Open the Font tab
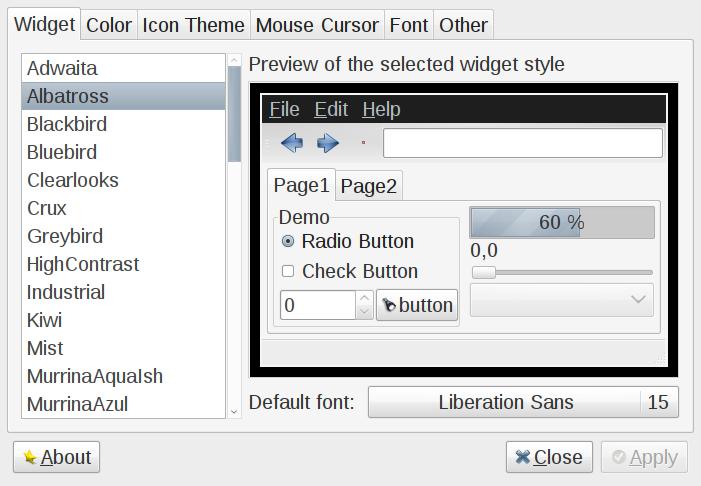701x486 pixels. point(409,25)
